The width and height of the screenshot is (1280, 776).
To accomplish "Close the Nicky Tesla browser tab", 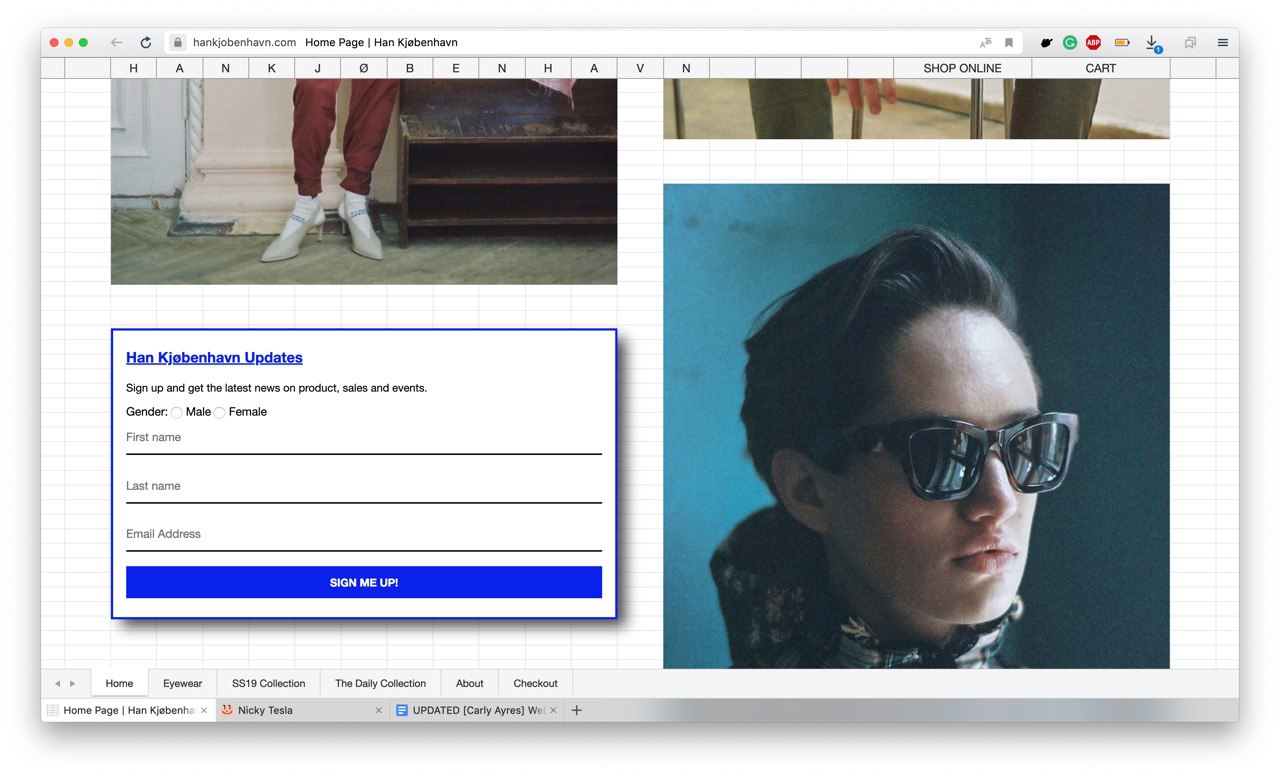I will pos(378,710).
